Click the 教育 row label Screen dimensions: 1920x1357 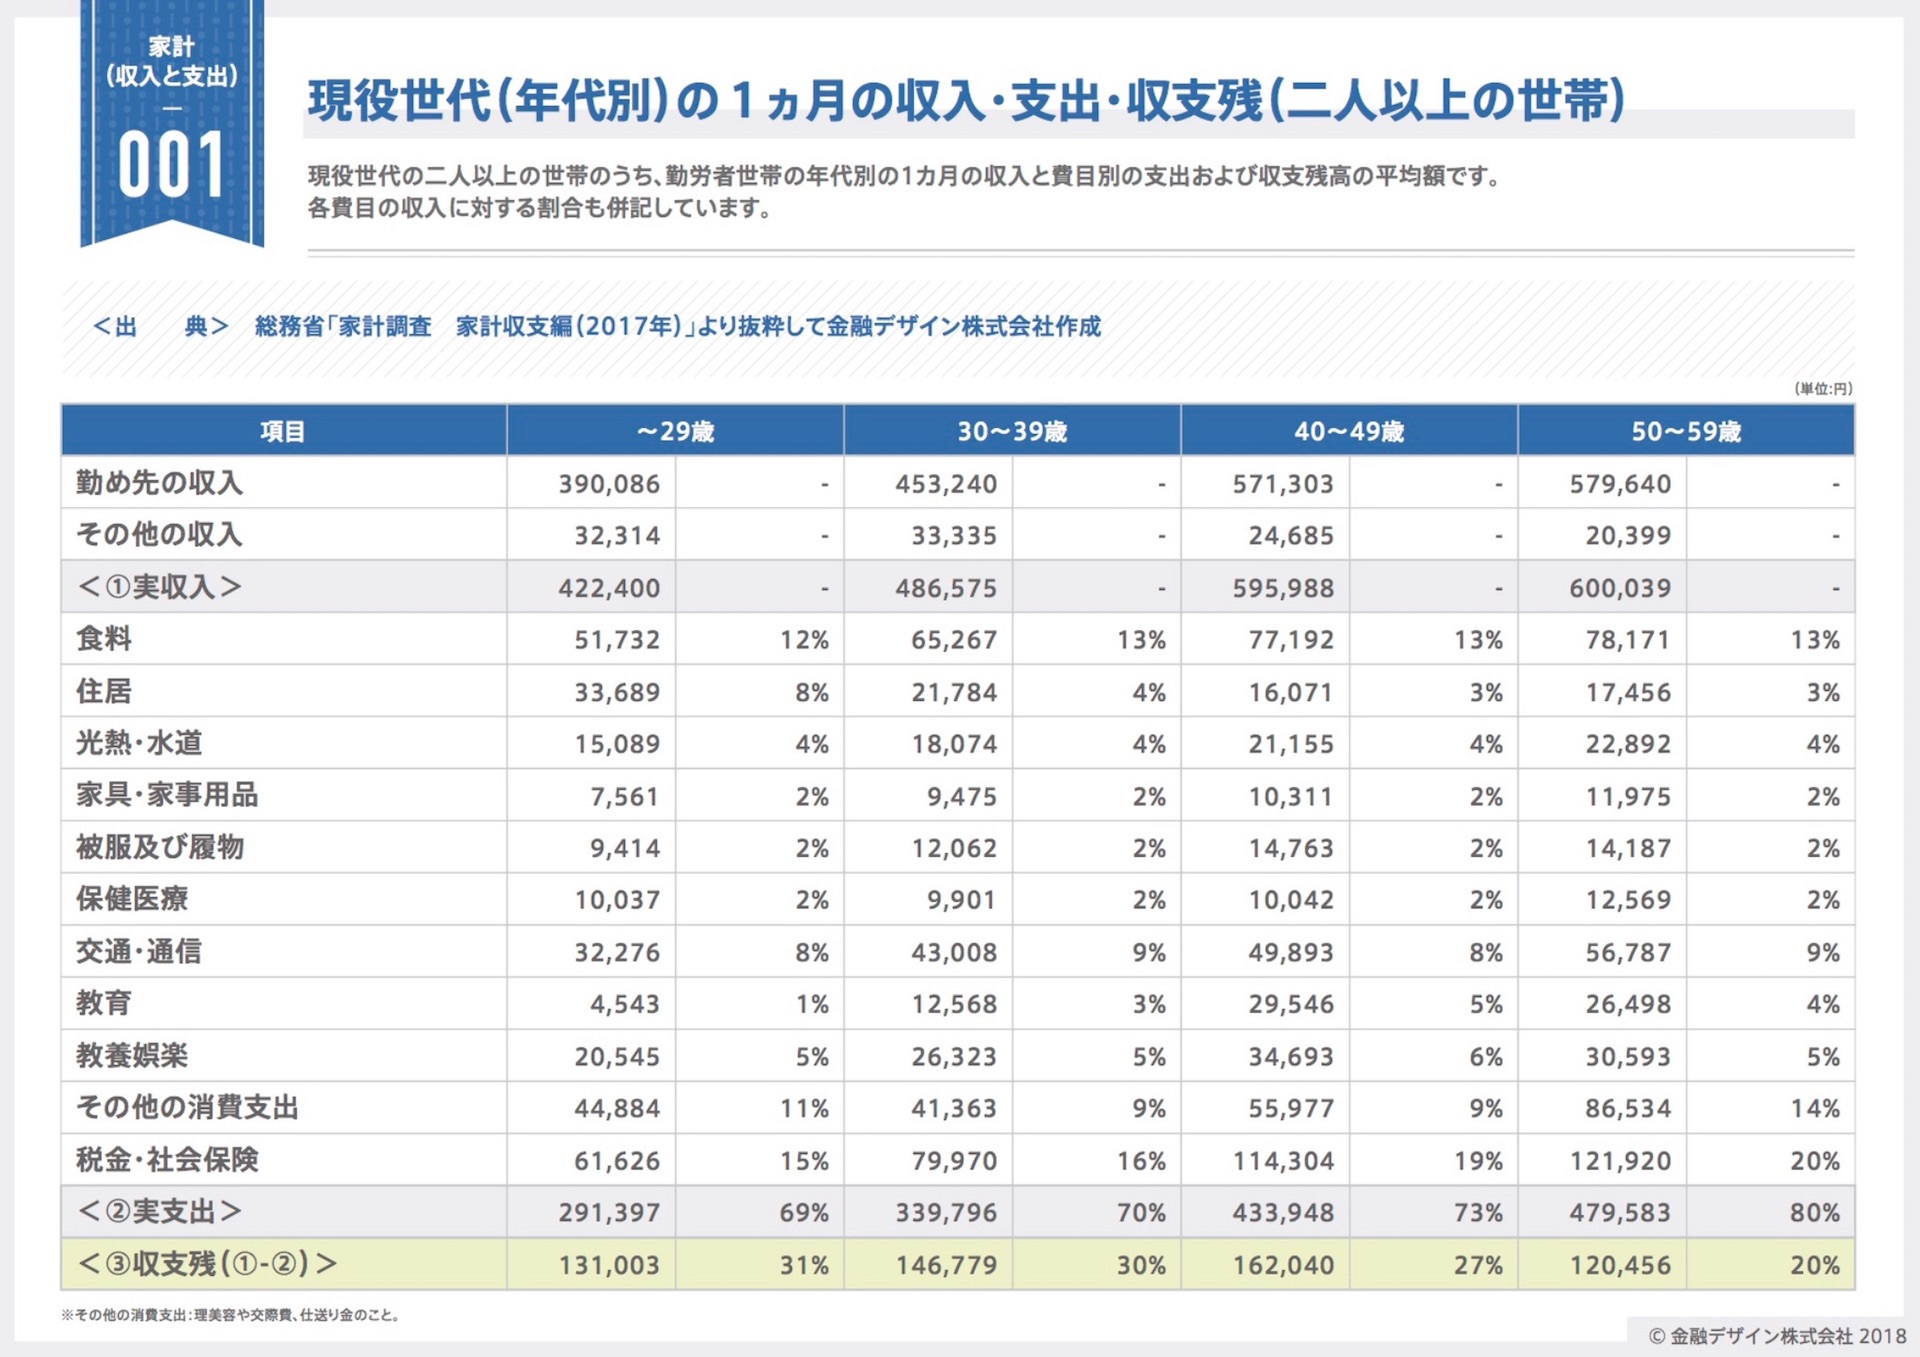(104, 1003)
